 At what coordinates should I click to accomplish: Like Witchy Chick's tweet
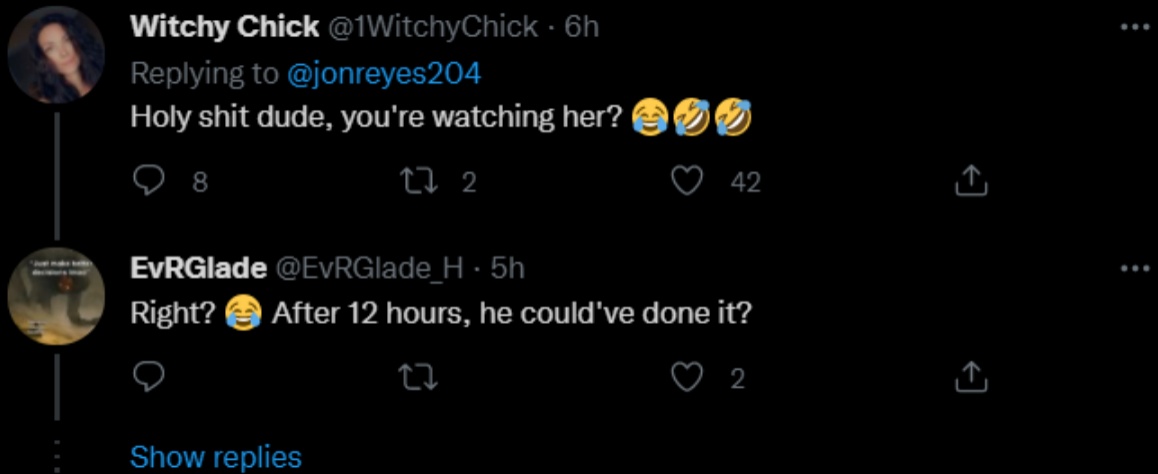click(x=686, y=180)
